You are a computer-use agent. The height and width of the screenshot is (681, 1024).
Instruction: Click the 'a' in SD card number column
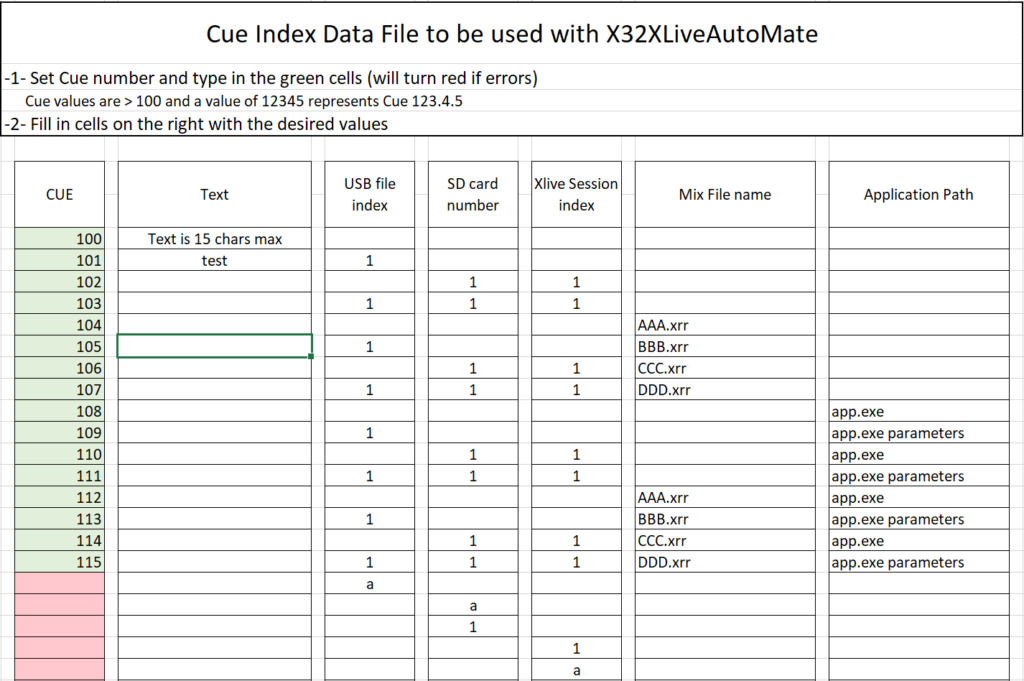[x=473, y=605]
